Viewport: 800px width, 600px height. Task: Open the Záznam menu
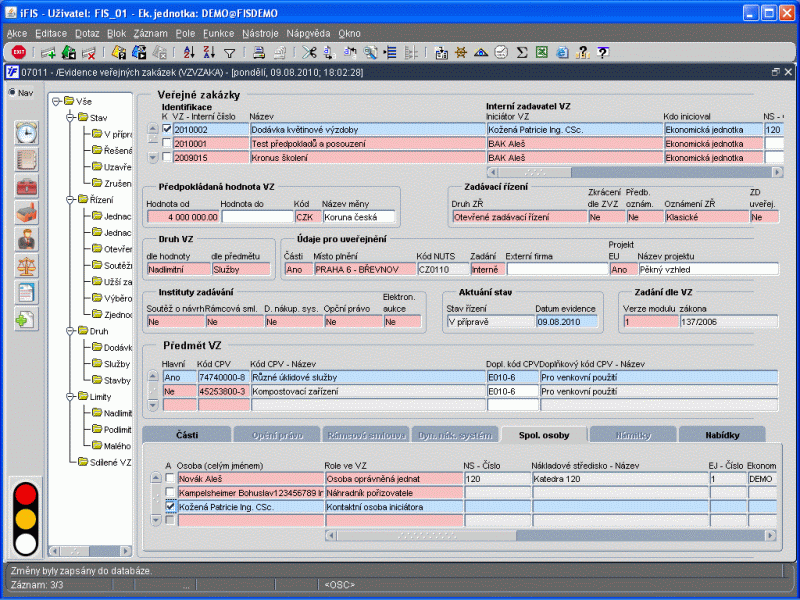[x=151, y=34]
